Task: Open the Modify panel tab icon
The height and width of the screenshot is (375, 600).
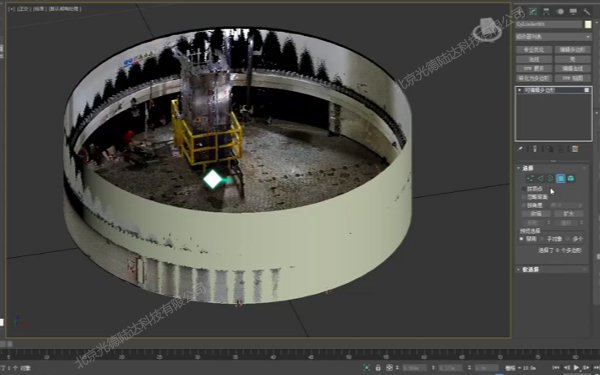Action: (533, 11)
